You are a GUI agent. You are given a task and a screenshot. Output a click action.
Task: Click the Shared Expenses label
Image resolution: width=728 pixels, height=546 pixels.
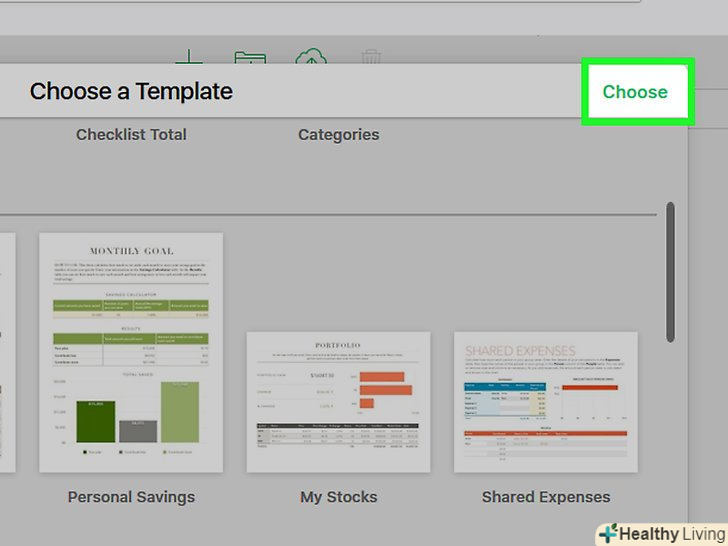[x=546, y=497]
